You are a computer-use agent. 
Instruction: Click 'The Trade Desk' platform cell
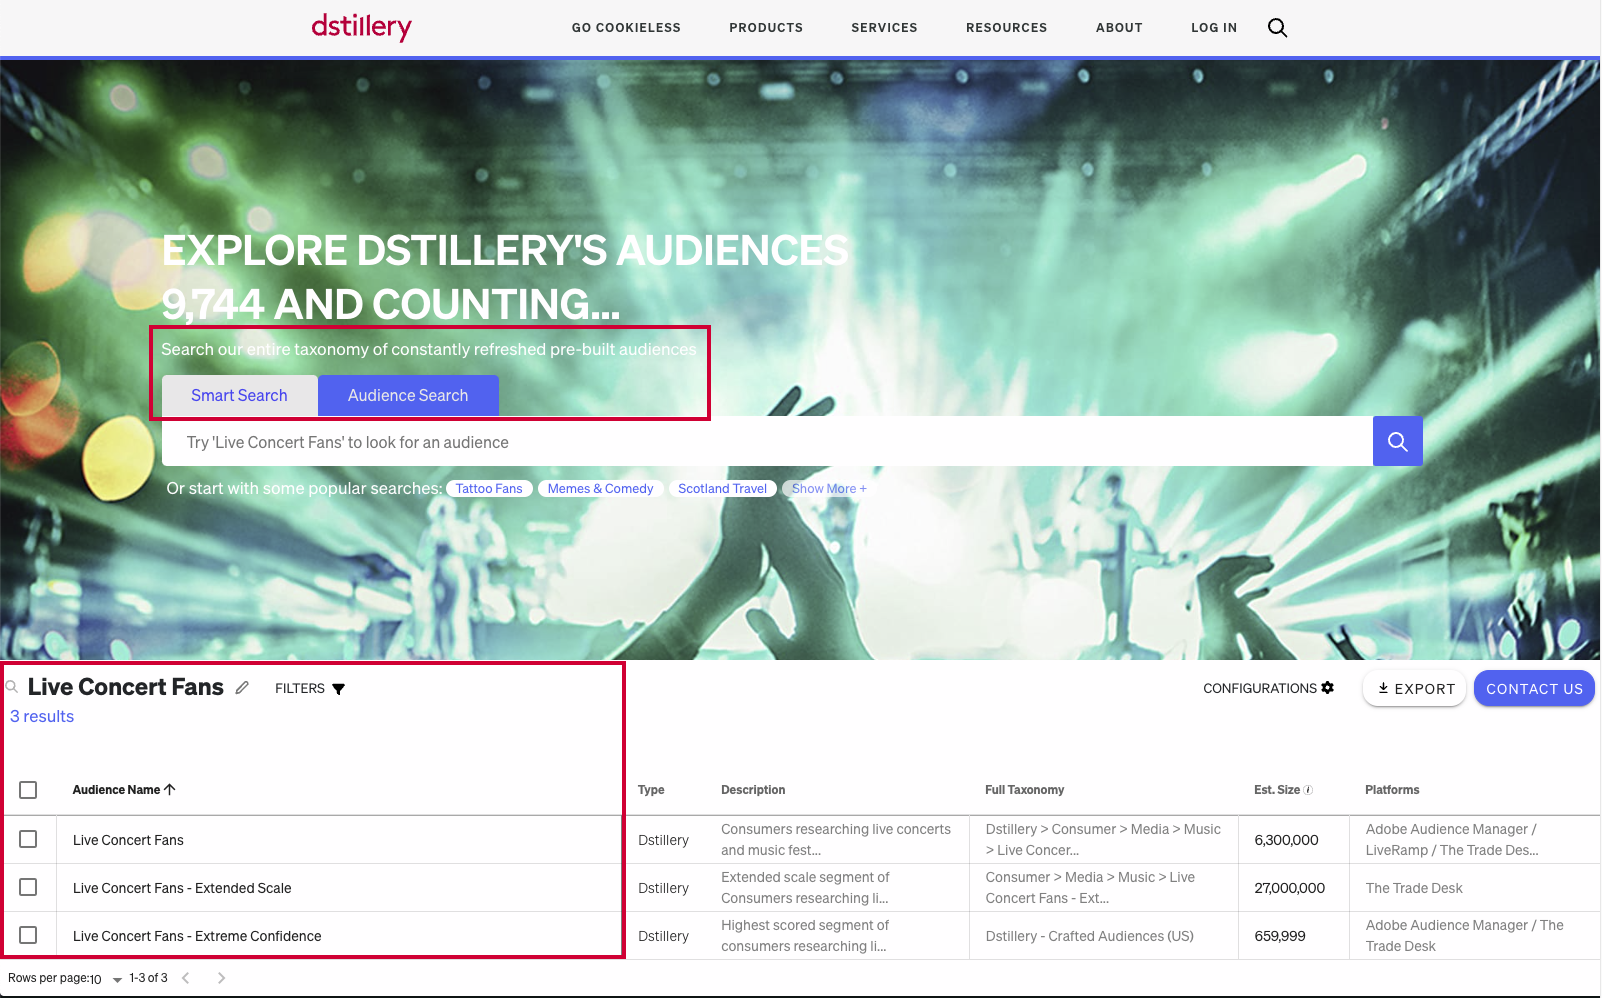[1414, 888]
